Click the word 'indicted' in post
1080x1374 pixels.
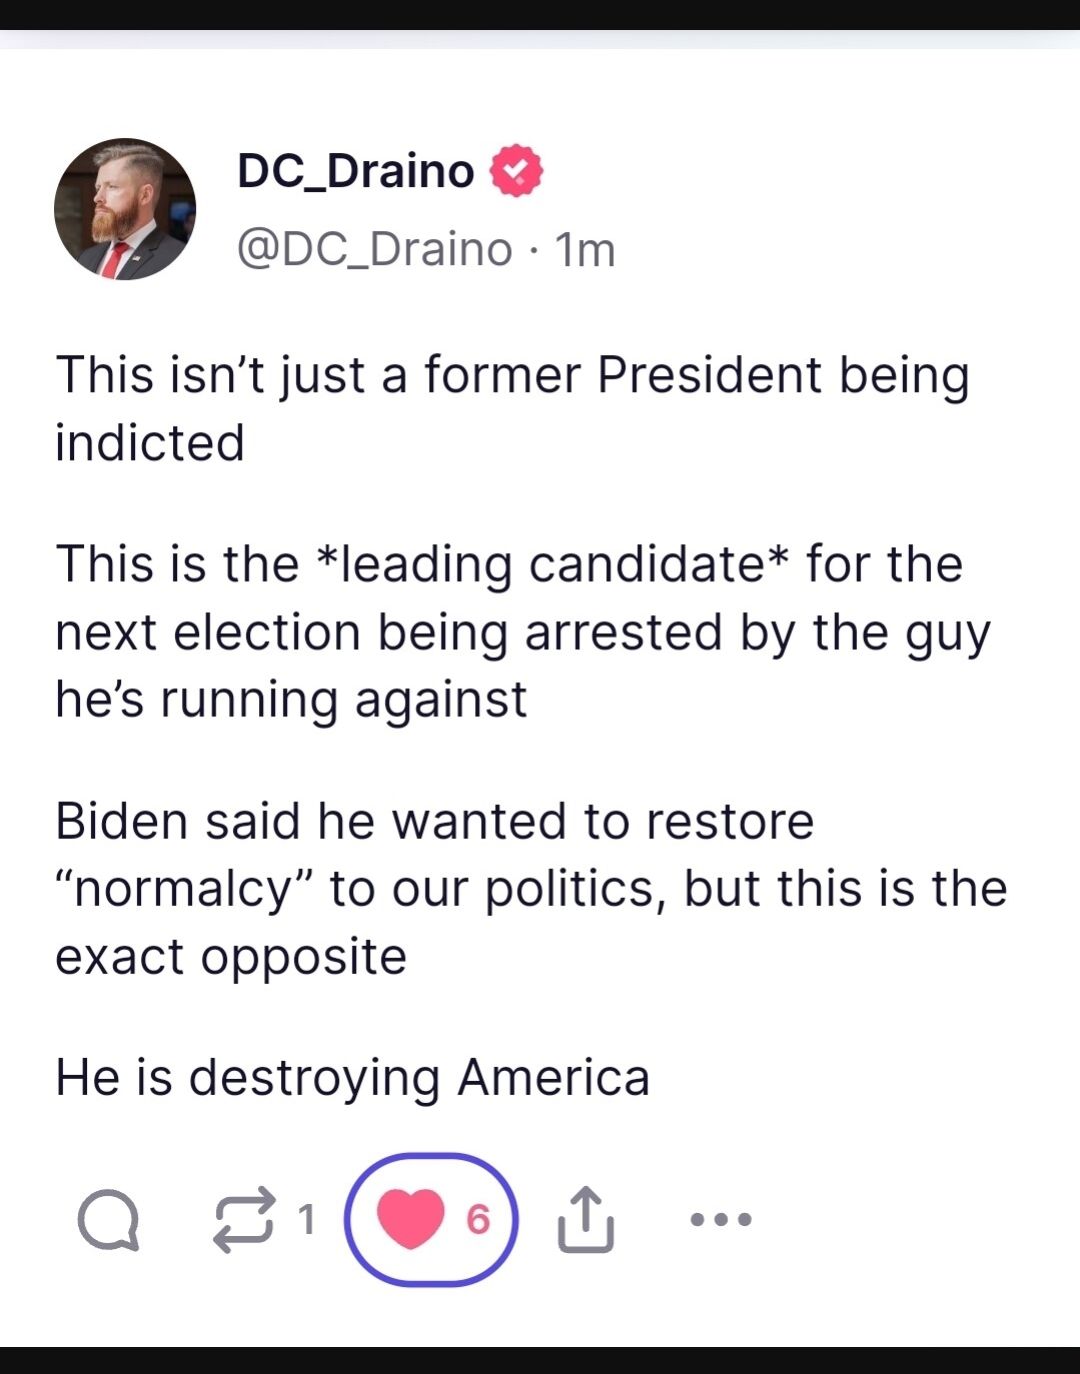point(150,443)
